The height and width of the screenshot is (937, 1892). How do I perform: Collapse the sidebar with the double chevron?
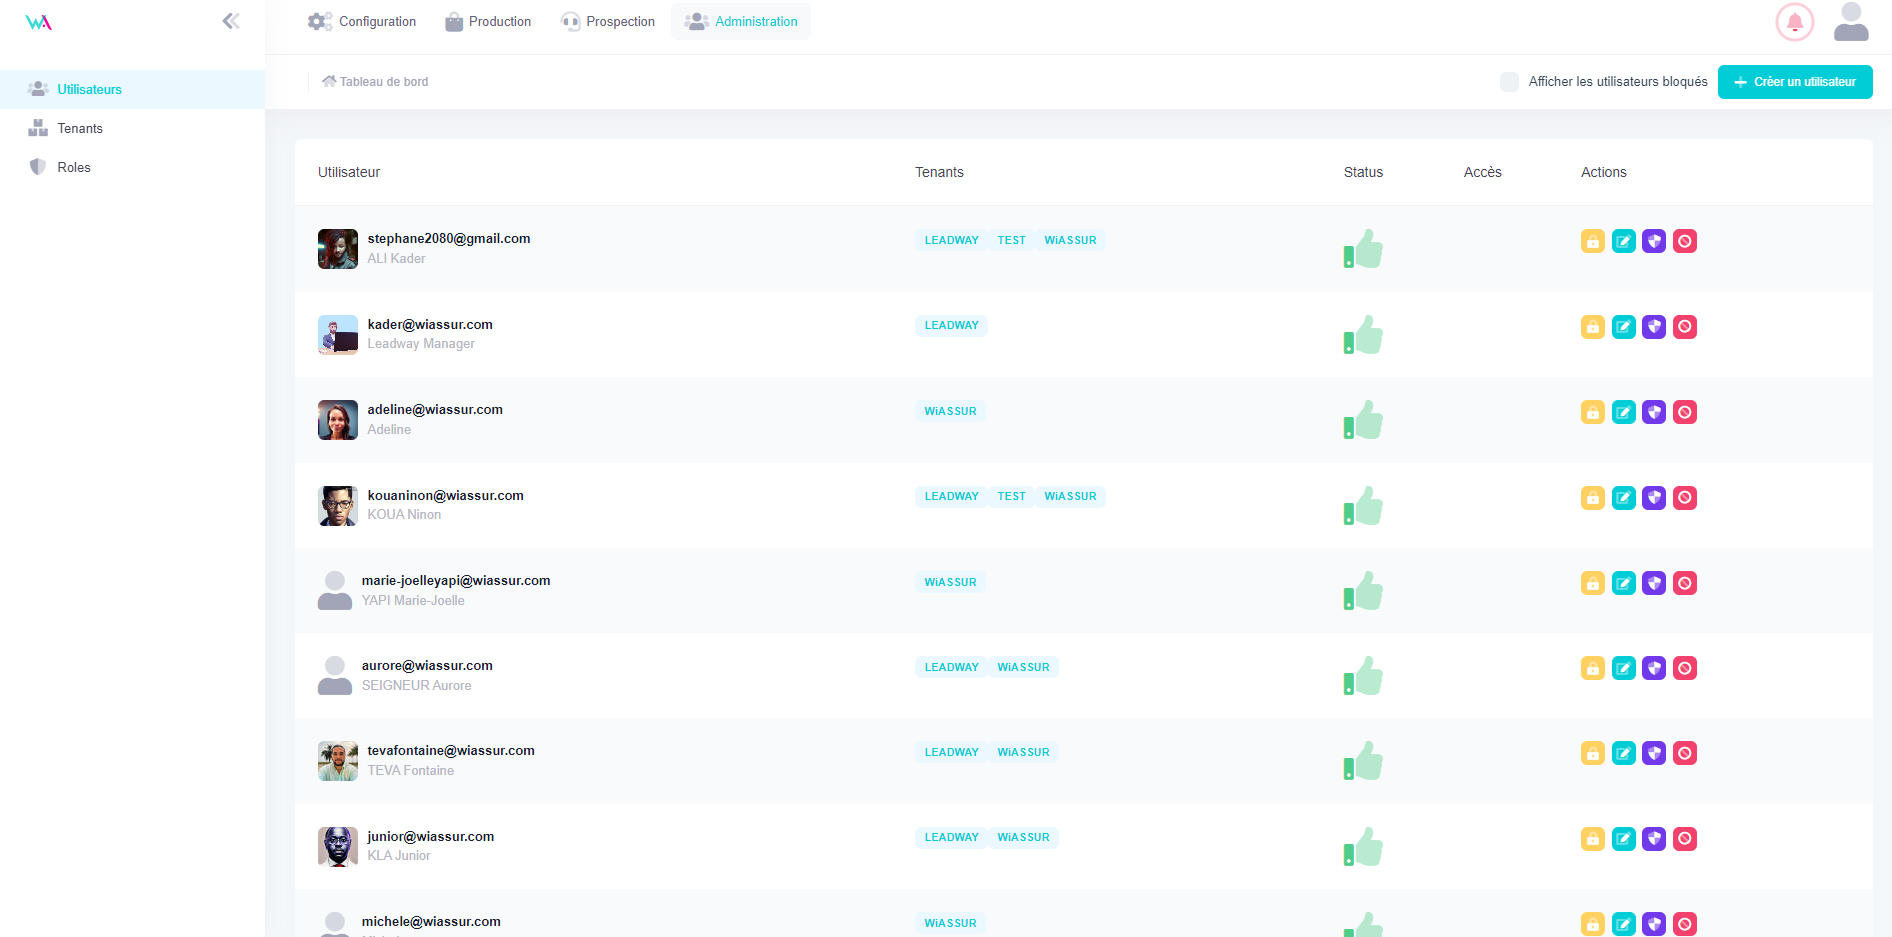coord(231,21)
